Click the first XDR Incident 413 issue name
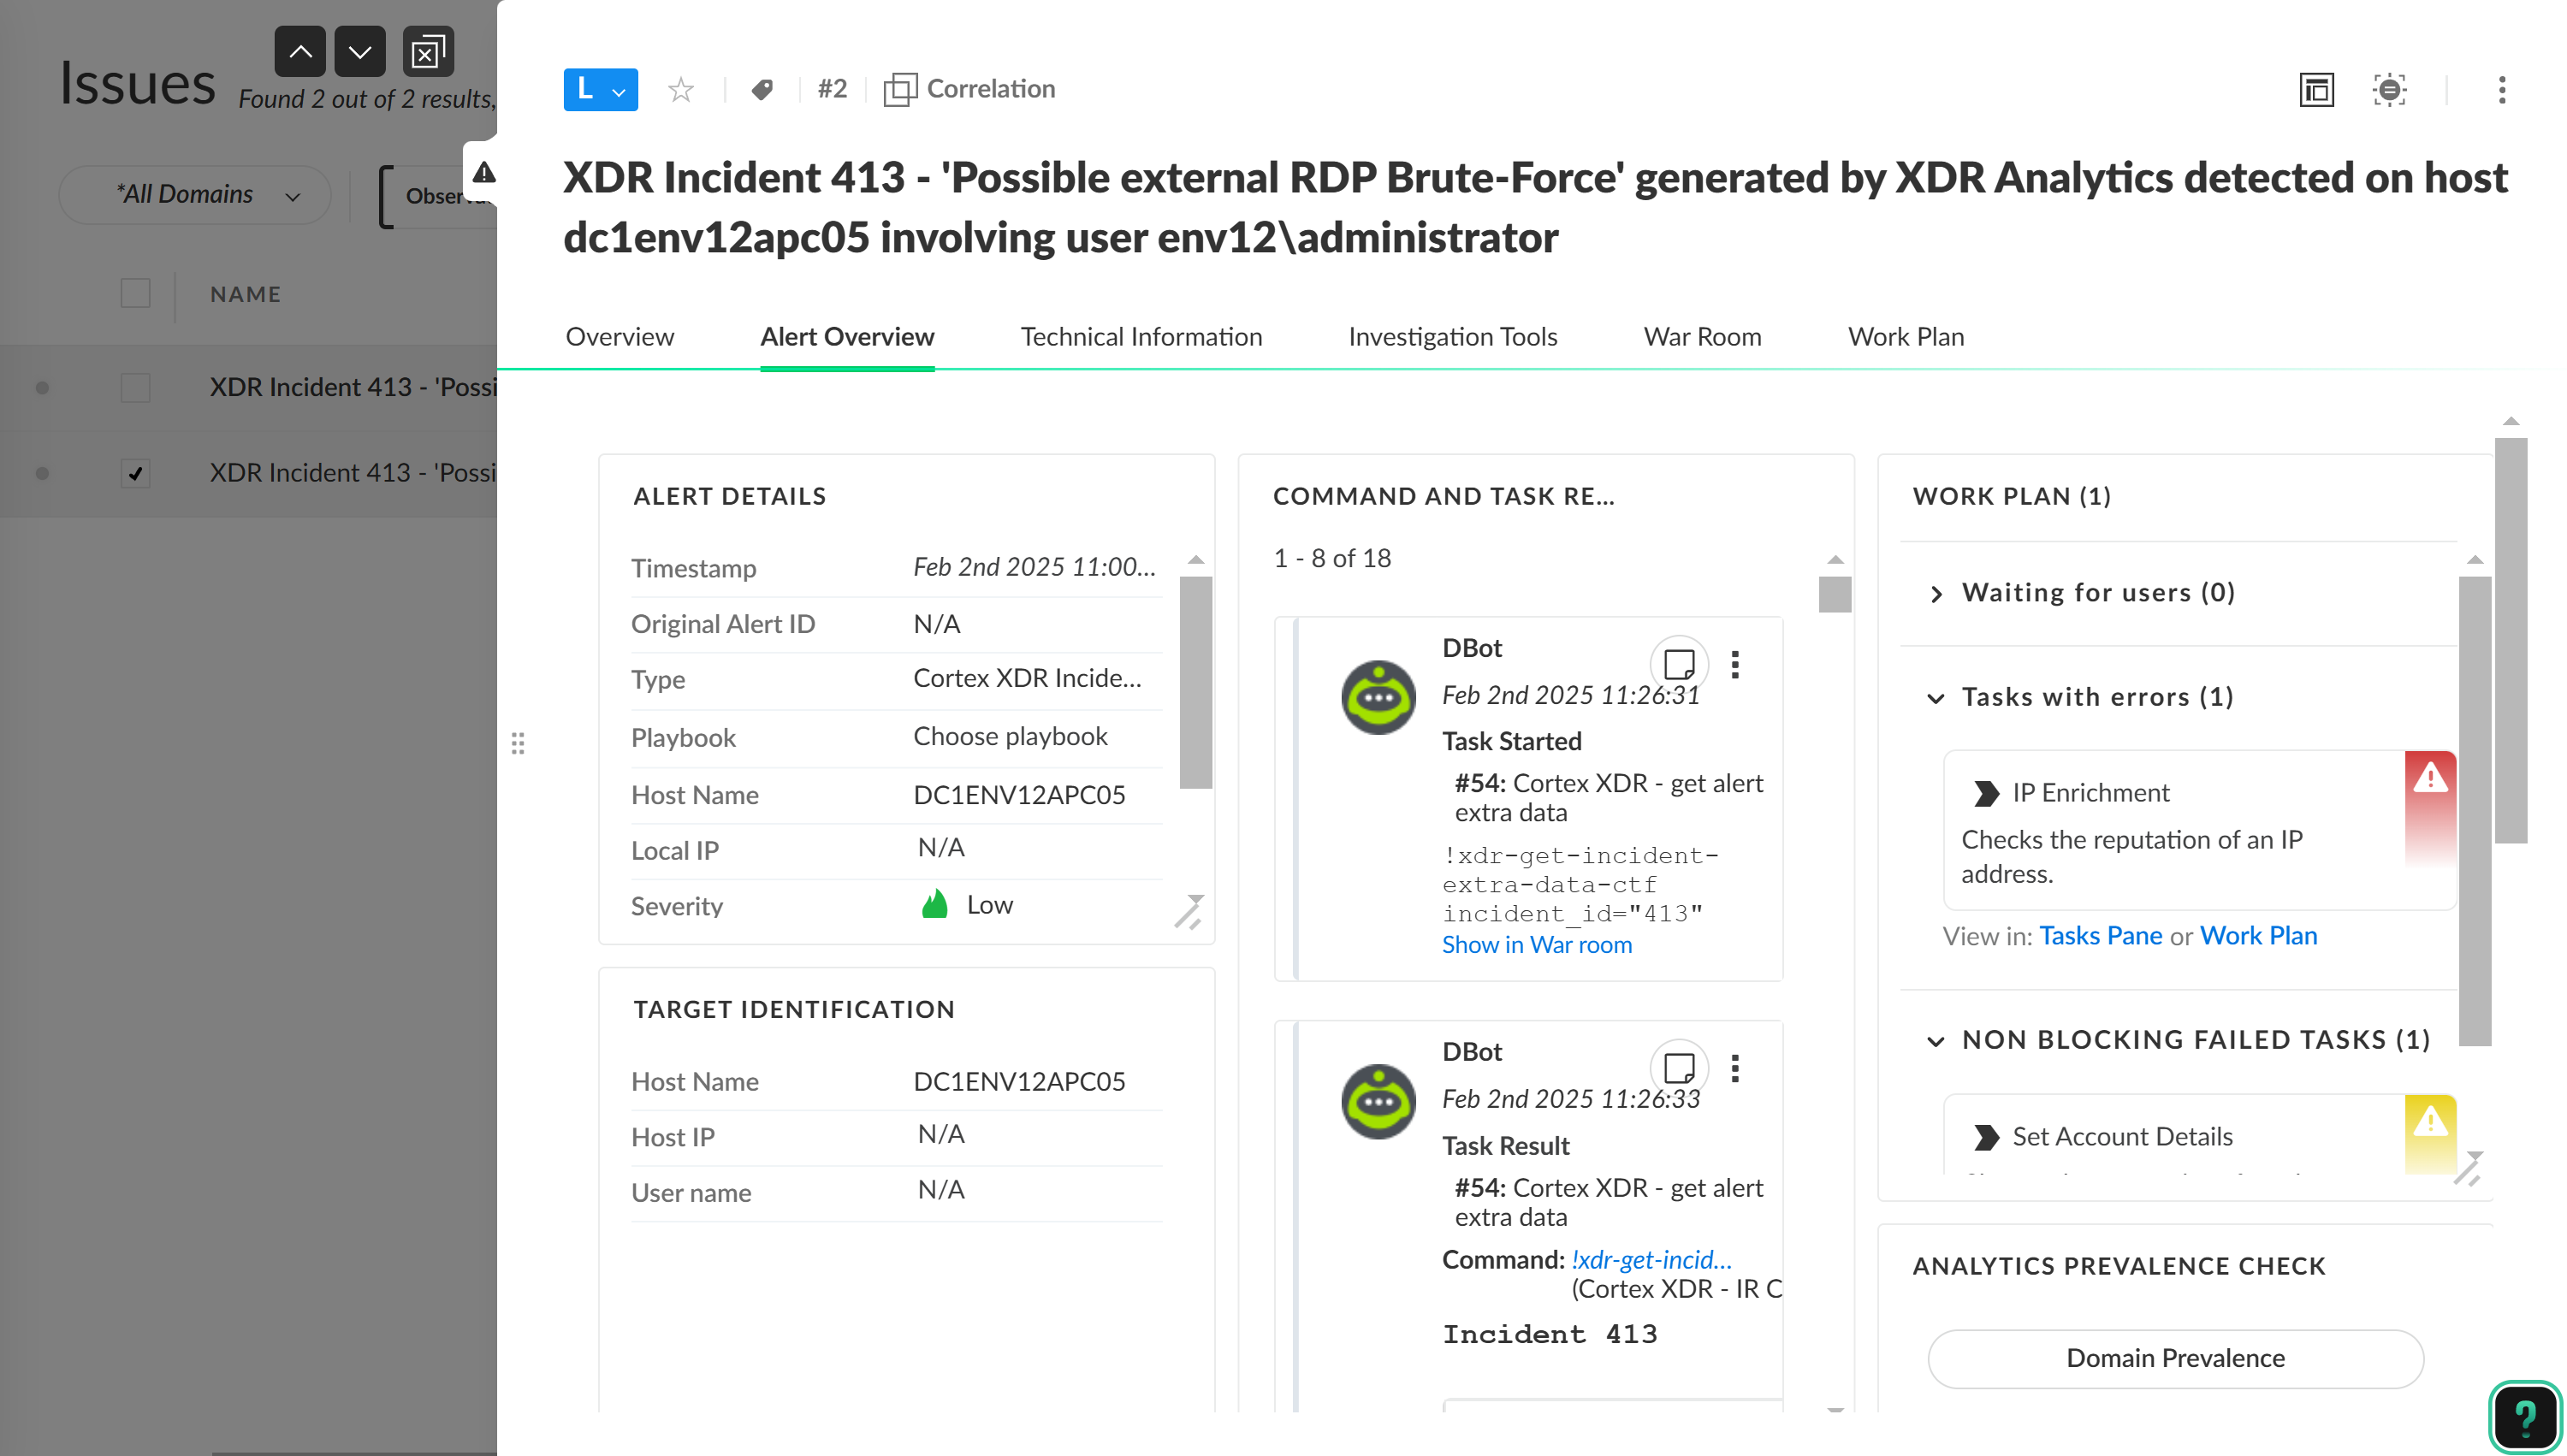This screenshot has width=2567, height=1456. point(353,387)
